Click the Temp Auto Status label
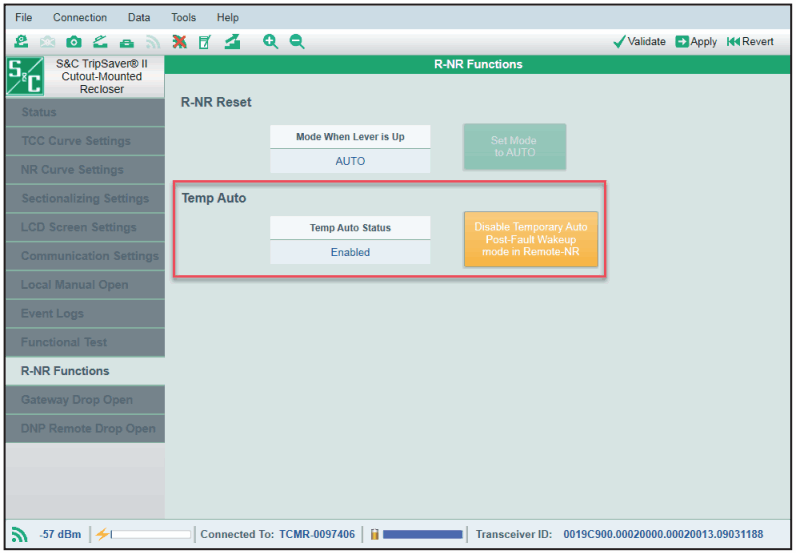 pyautogui.click(x=350, y=228)
